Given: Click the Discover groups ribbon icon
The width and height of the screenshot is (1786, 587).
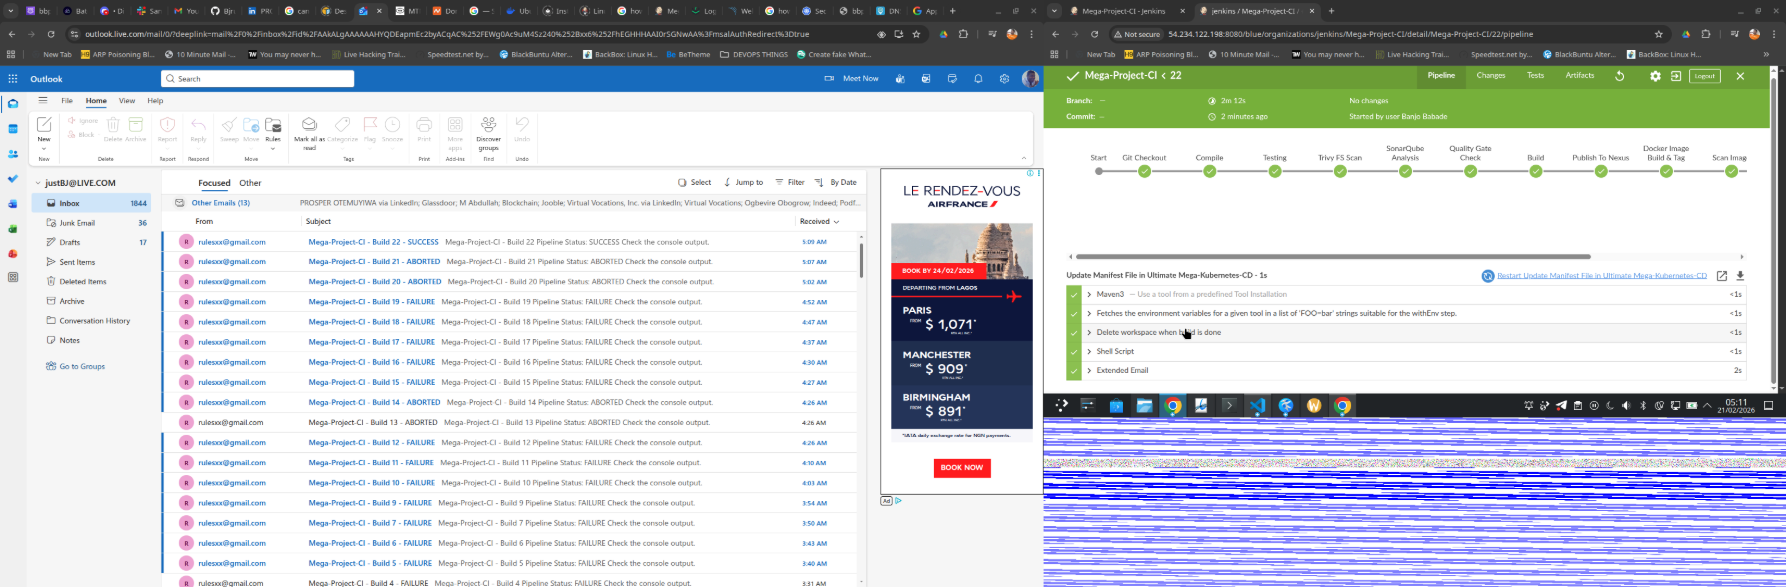Looking at the screenshot, I should pyautogui.click(x=489, y=133).
